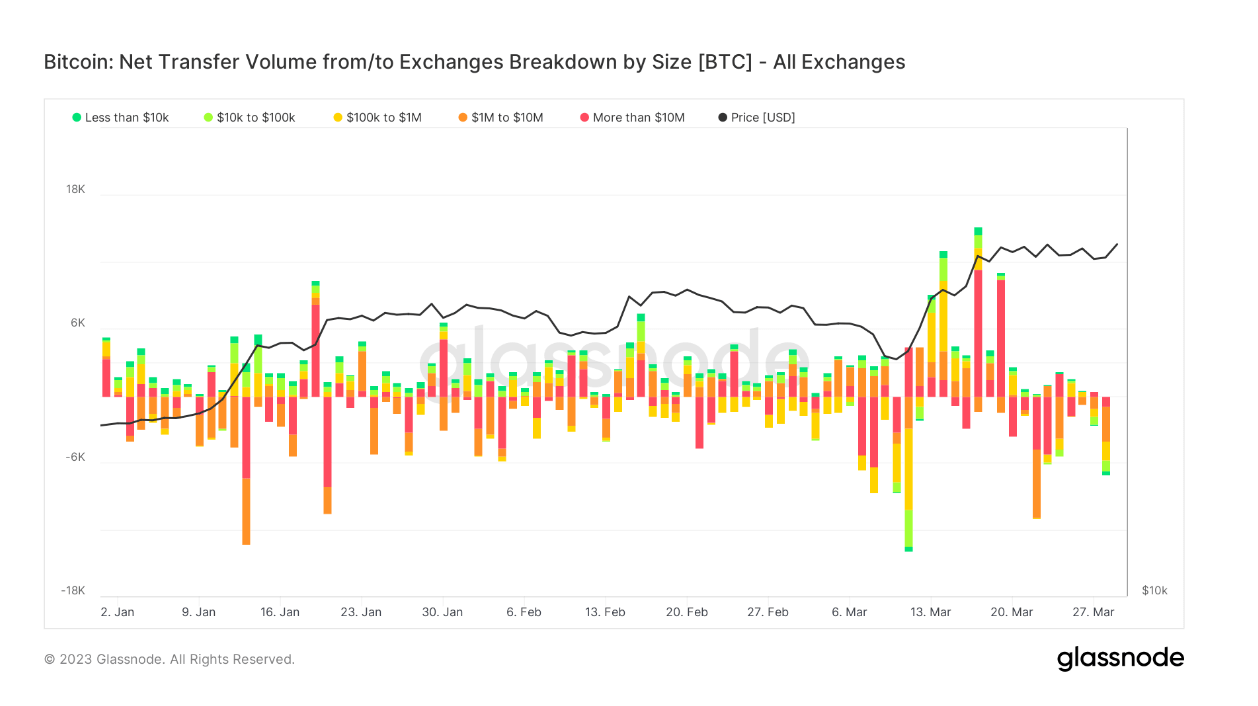
Task: Toggle the 'Price [USD]' legend line
Action: [762, 117]
